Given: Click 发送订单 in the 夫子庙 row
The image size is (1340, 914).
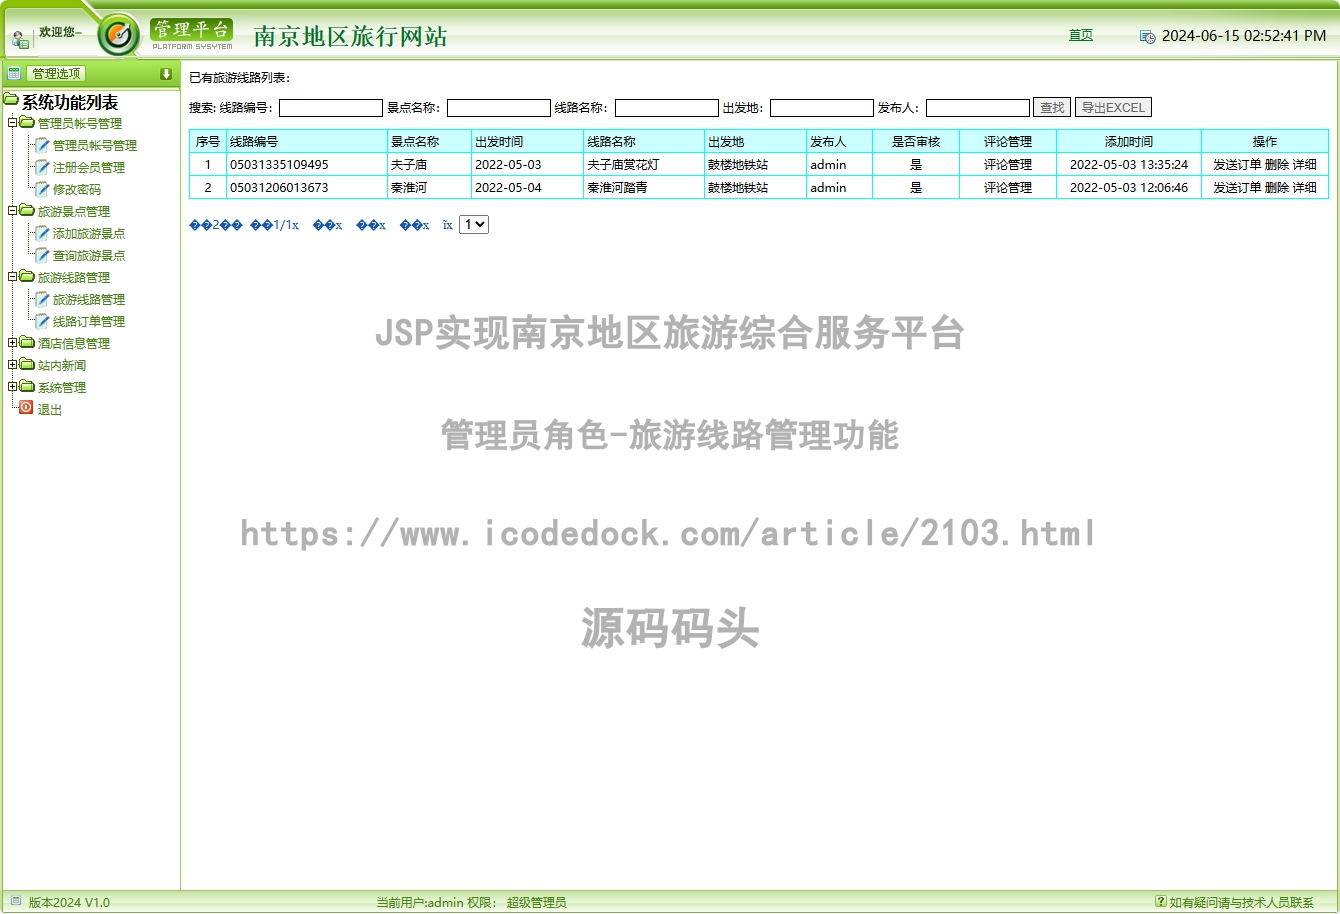Looking at the screenshot, I should click(1237, 164).
